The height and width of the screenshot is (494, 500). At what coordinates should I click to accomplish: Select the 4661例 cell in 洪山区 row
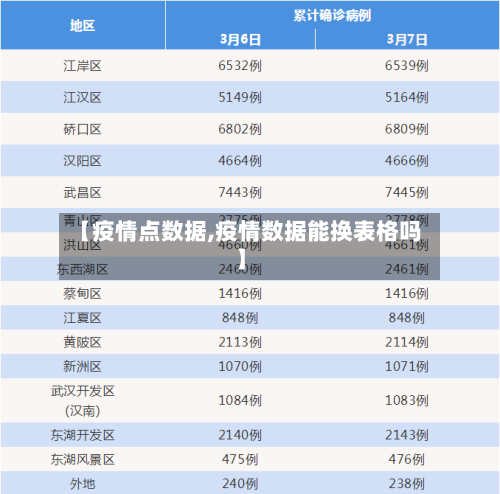[x=407, y=245]
